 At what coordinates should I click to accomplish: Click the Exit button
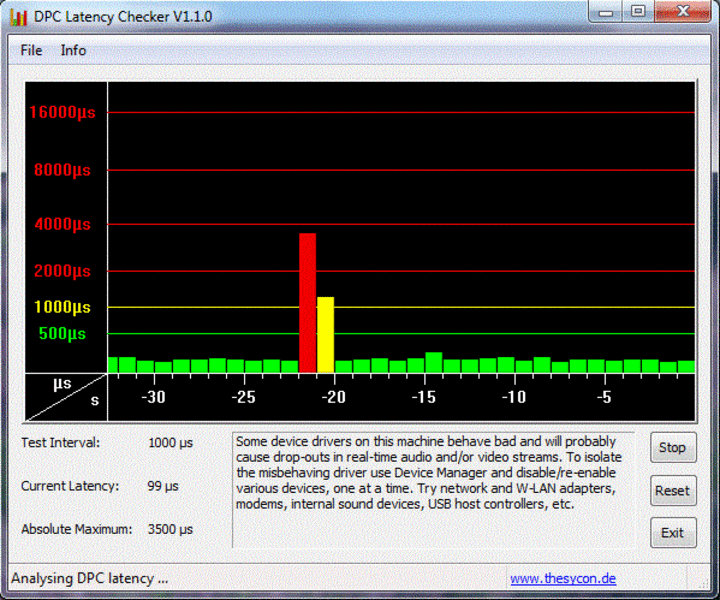click(x=673, y=533)
